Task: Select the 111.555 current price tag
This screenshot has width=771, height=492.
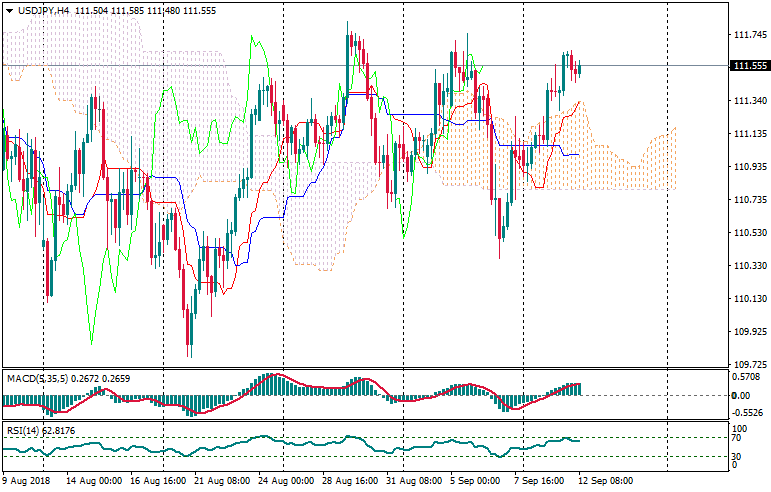Action: point(750,66)
